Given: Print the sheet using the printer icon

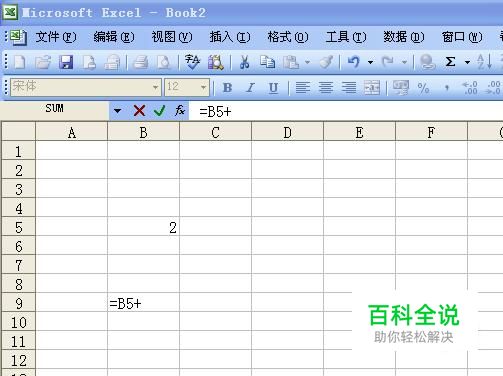Looking at the screenshot, I should pyautogui.click(x=141, y=62).
